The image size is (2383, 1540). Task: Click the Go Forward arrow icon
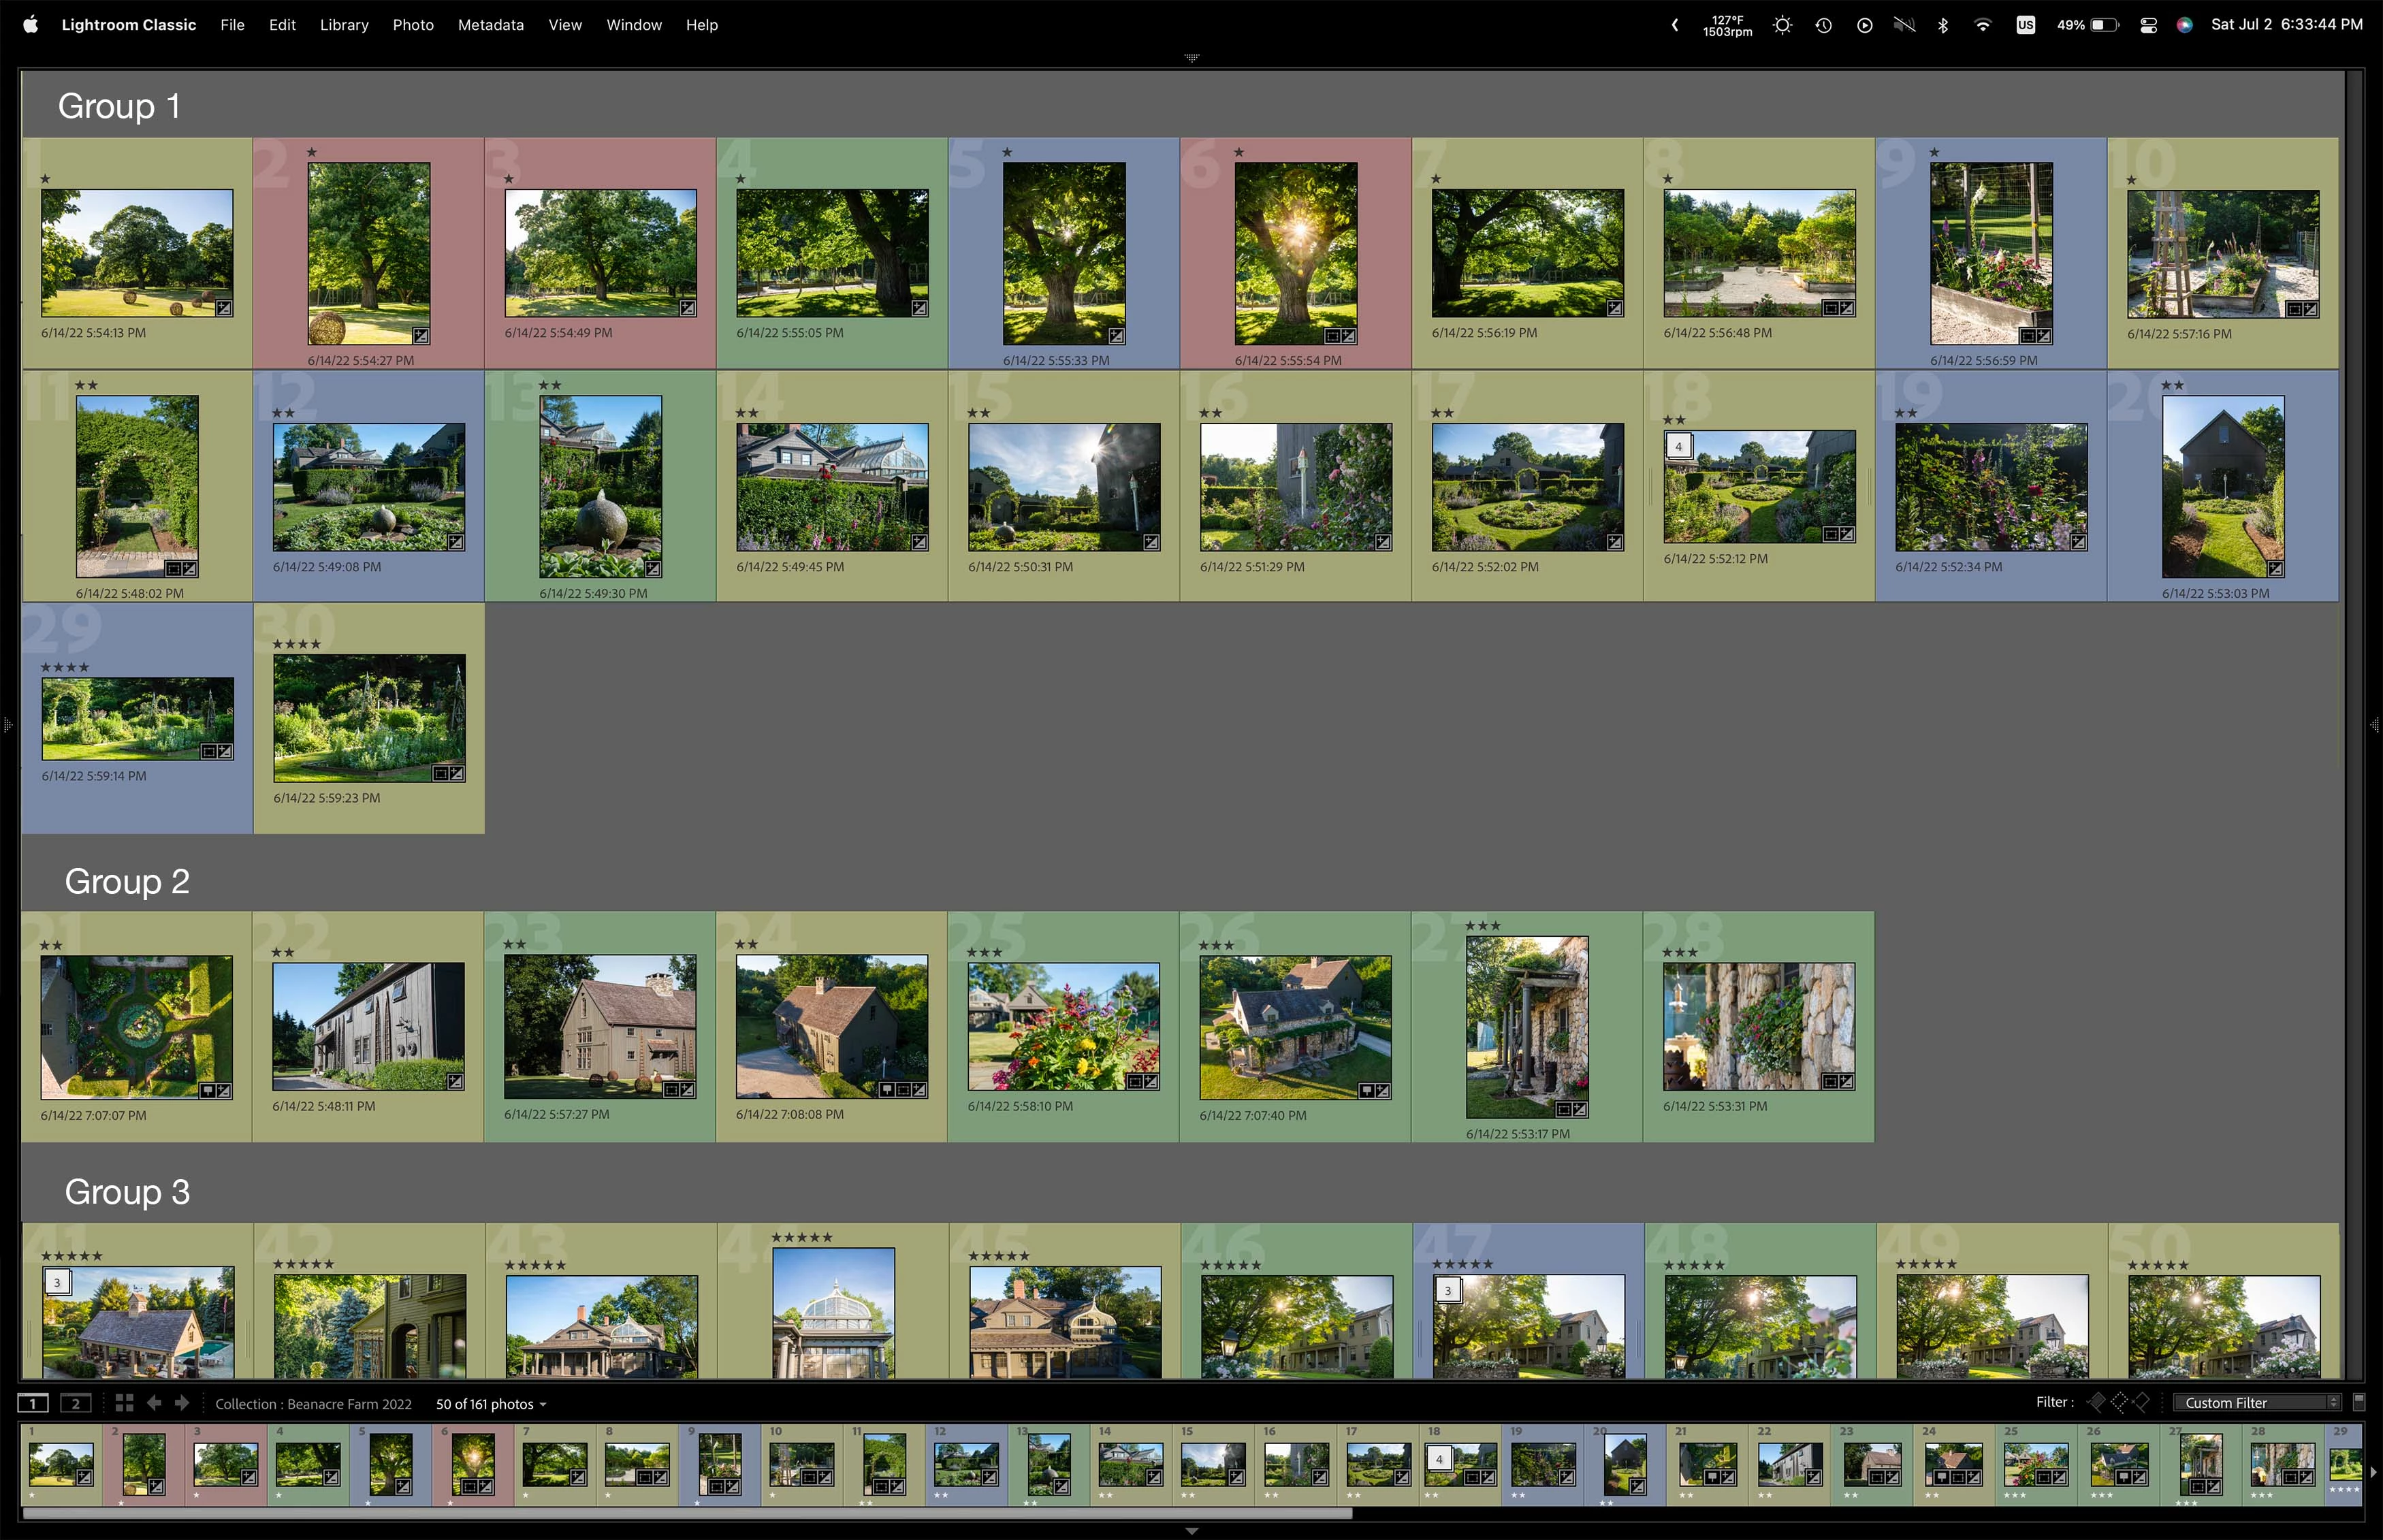[x=182, y=1403]
